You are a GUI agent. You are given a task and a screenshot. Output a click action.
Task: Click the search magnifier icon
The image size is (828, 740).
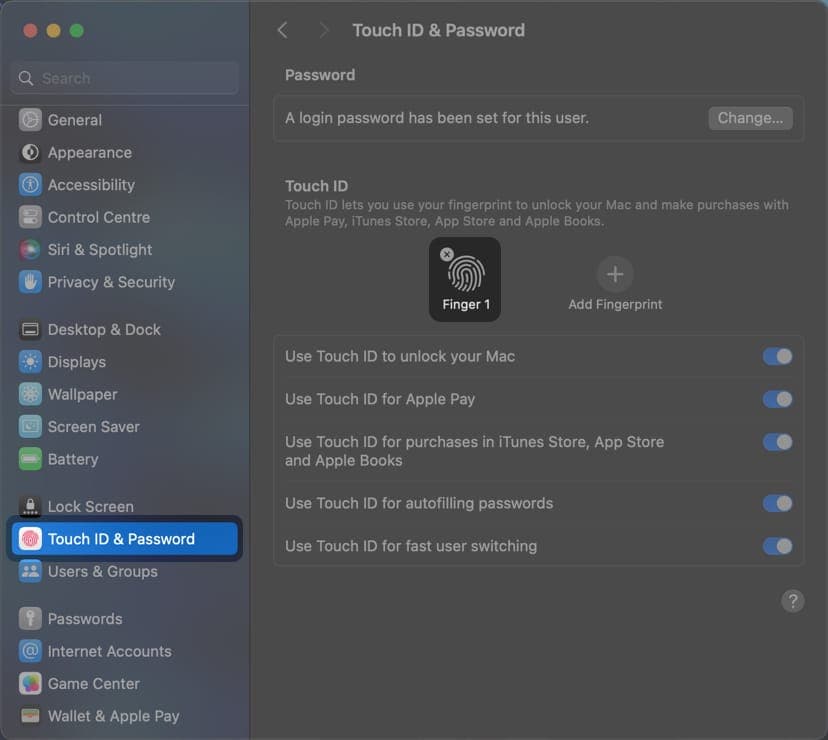(x=26, y=78)
